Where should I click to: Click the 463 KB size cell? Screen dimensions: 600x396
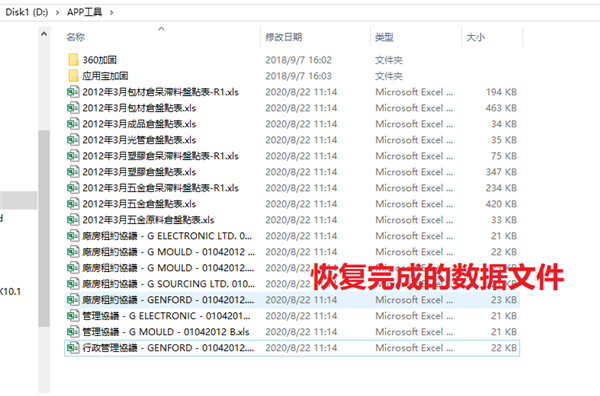[501, 108]
